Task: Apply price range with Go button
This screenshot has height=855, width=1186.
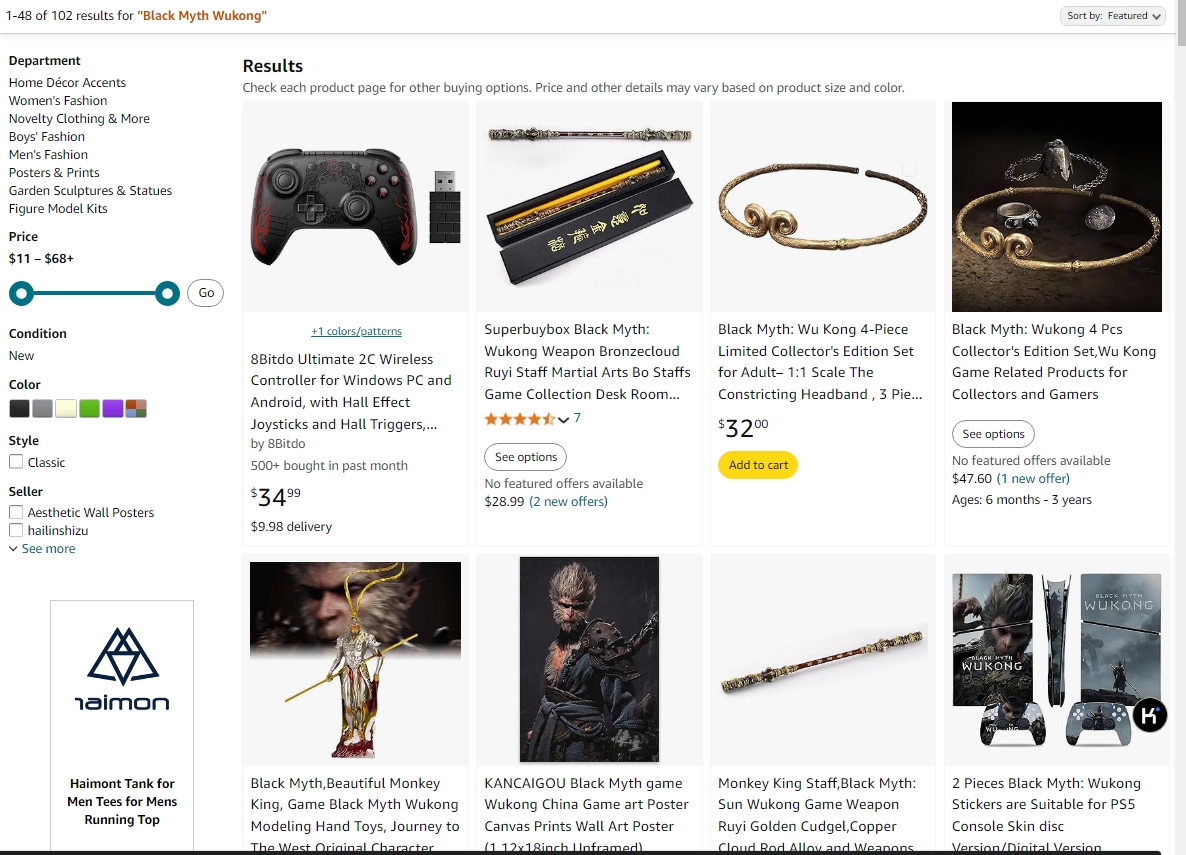Action: pos(206,293)
